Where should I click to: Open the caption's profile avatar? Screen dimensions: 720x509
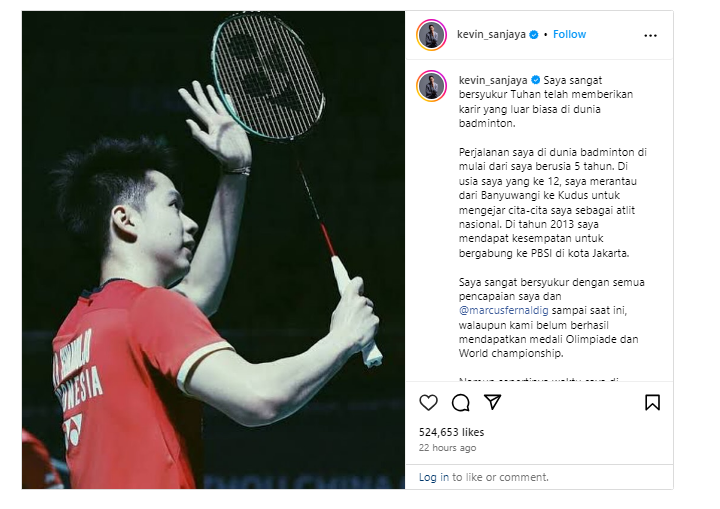click(431, 86)
